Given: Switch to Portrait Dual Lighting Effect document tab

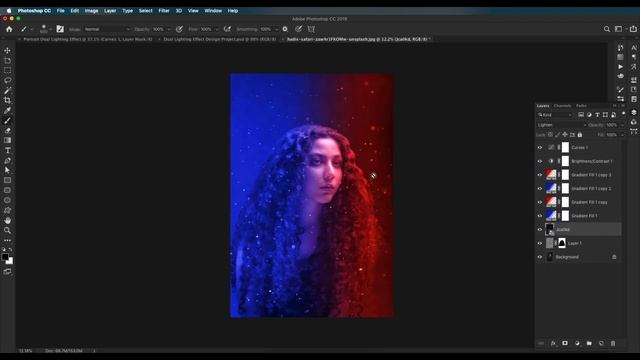Looking at the screenshot, I should (87, 39).
